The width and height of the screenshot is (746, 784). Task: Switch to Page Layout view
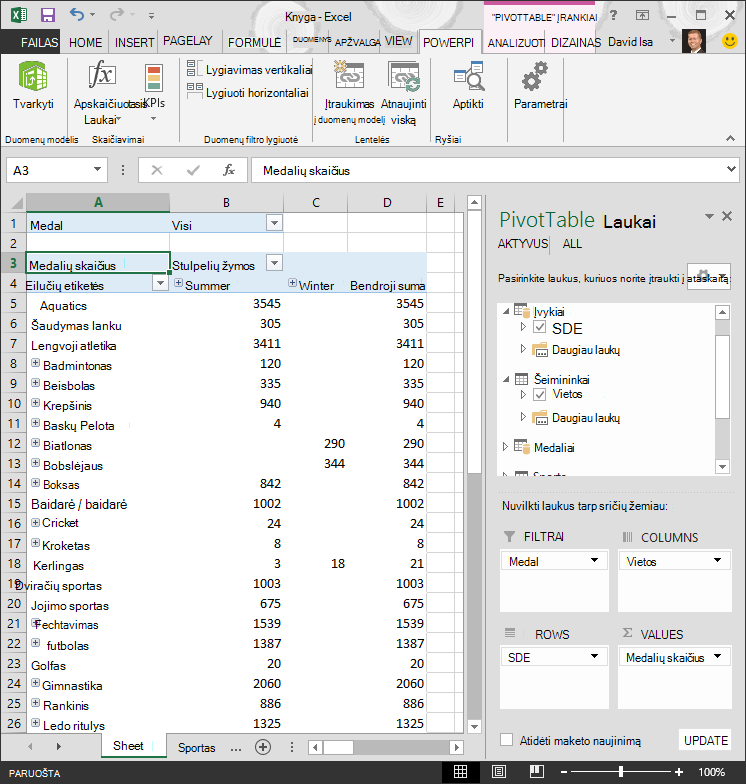click(498, 772)
